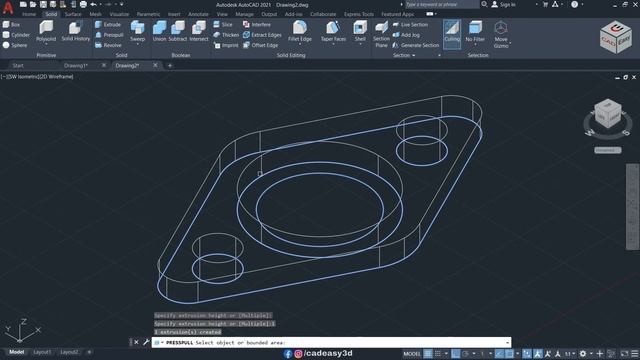Toggle ortho mode in status bar
The image size is (640, 360).
456,353
